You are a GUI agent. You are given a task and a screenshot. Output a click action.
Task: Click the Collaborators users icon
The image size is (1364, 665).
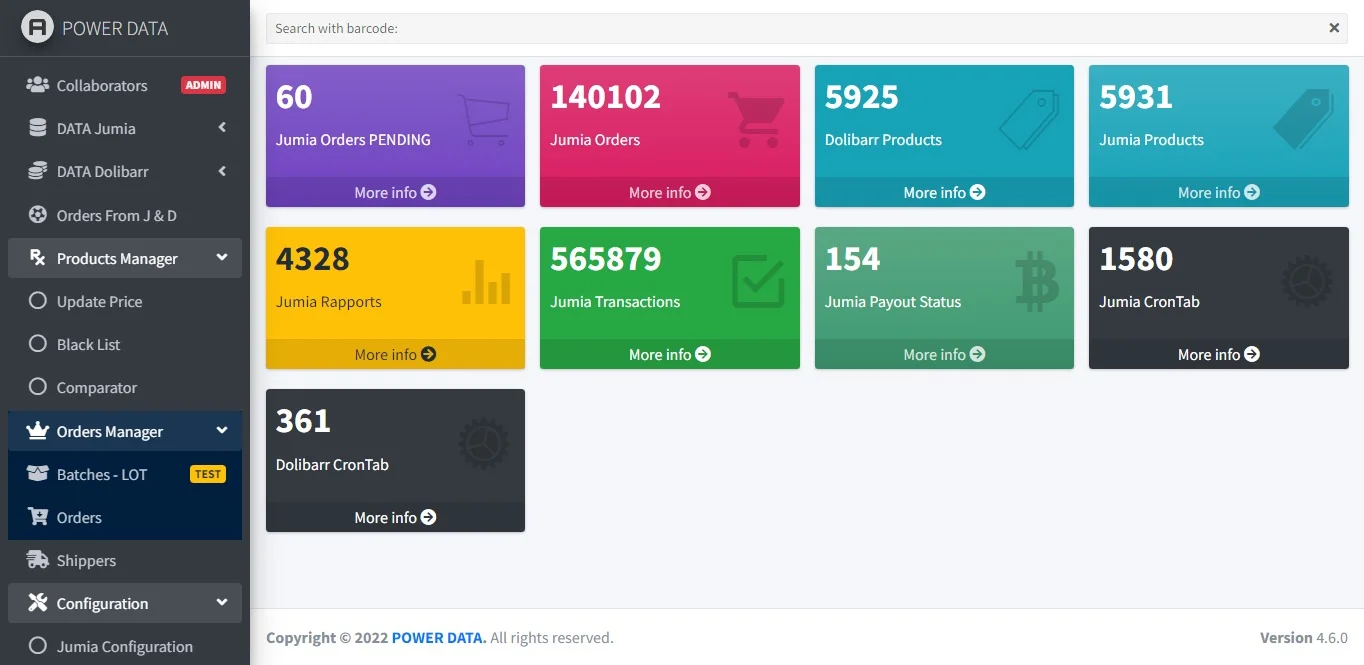(x=38, y=85)
